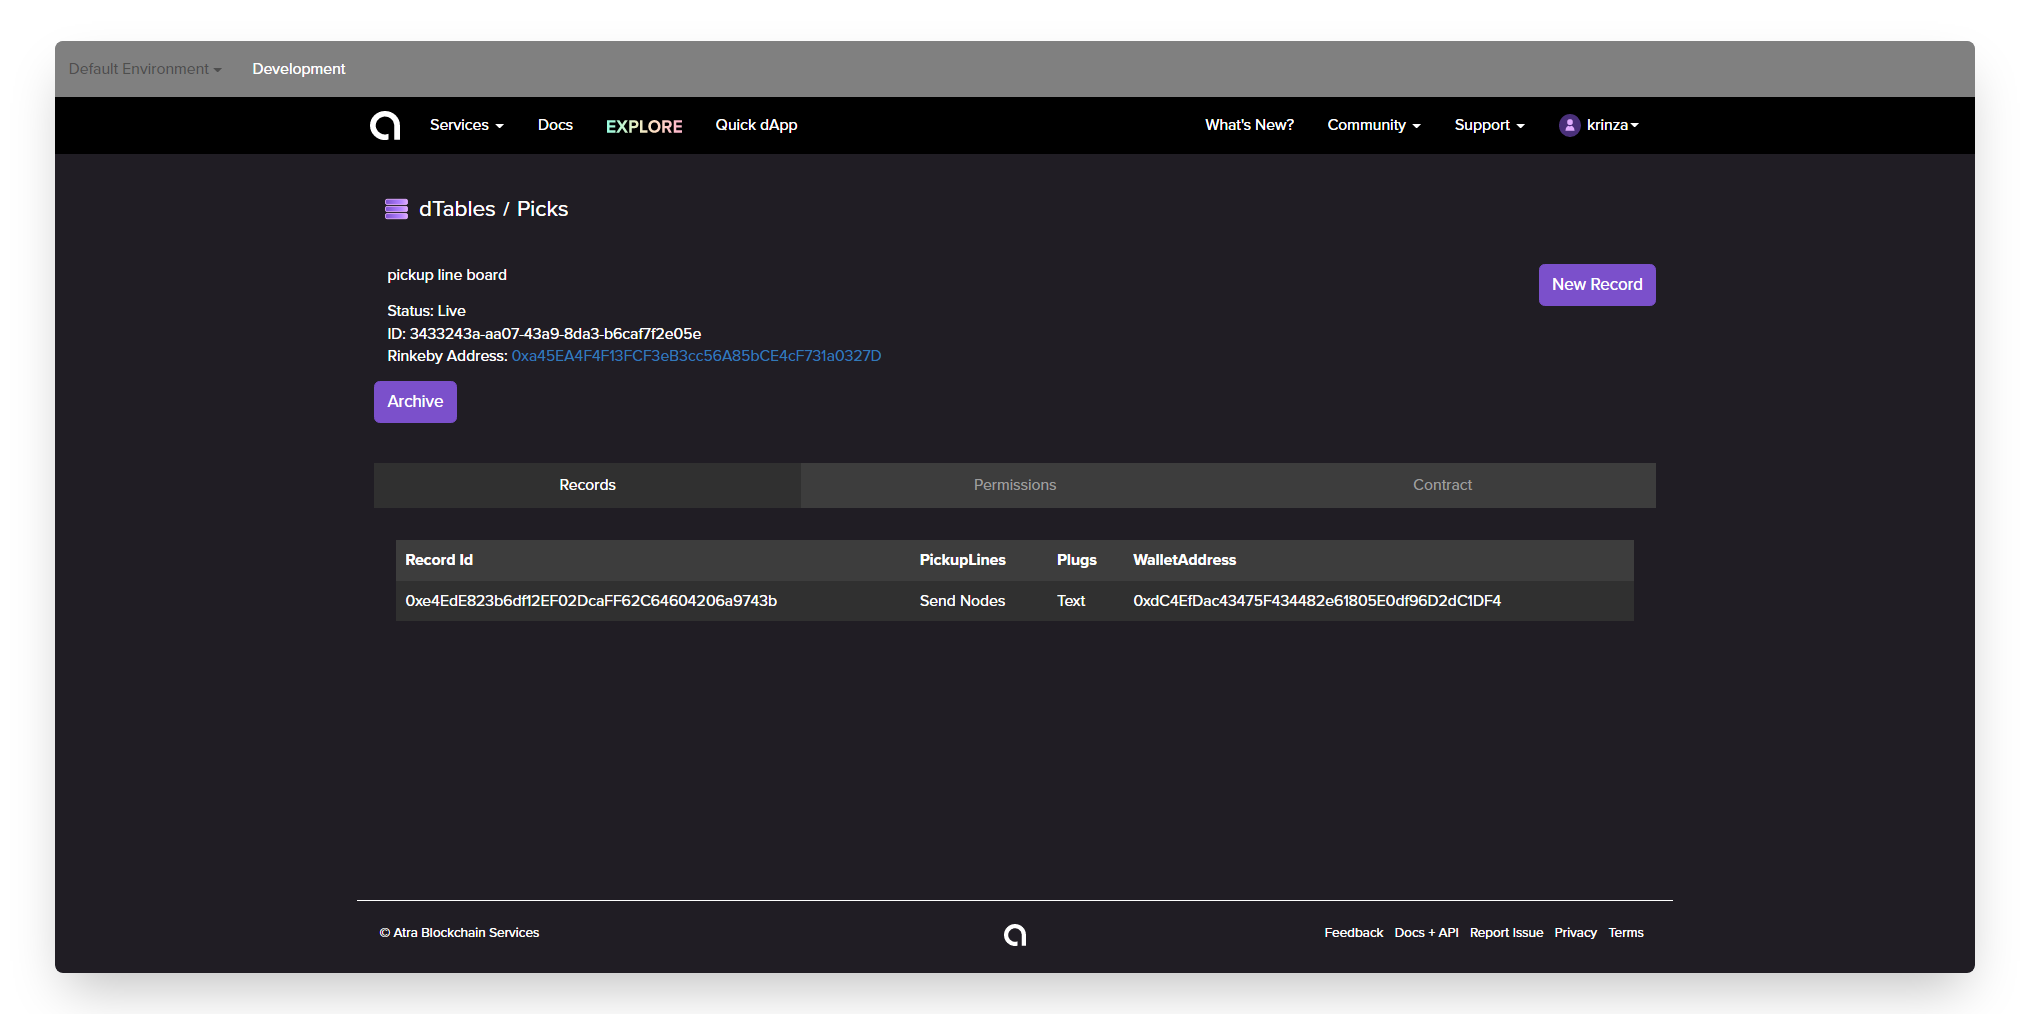The width and height of the screenshot is (2030, 1014).
Task: Click the Atra logo in footer
Action: (1015, 934)
